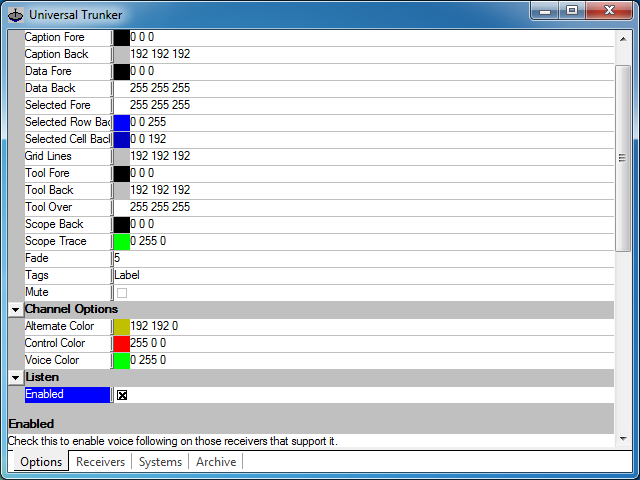Viewport: 640px width, 480px height.
Task: Close the Universal Trunker window
Action: pyautogui.click(x=609, y=11)
